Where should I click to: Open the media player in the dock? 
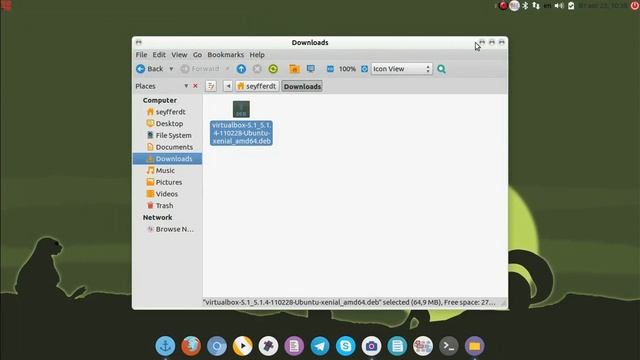point(242,346)
